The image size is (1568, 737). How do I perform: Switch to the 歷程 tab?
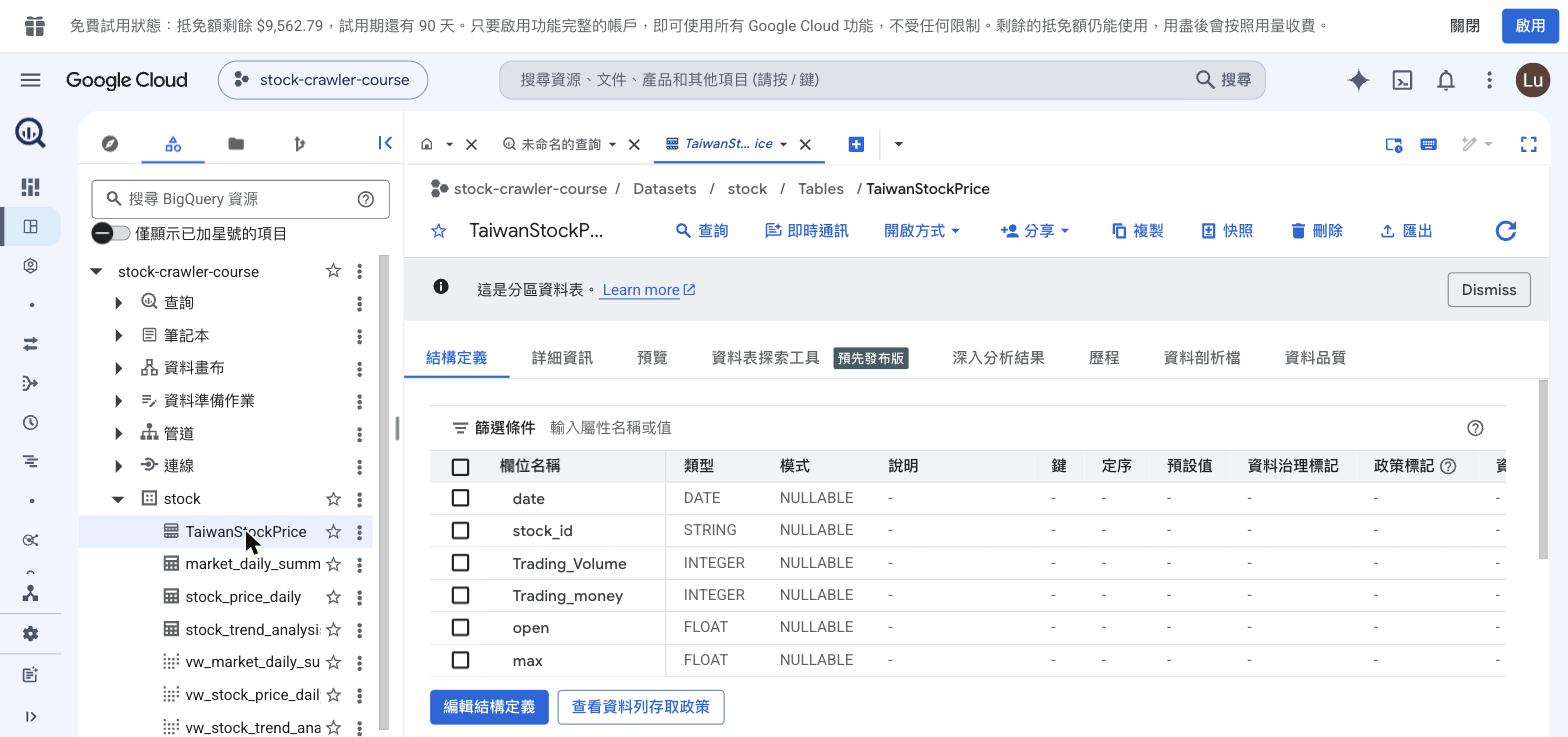[1104, 358]
